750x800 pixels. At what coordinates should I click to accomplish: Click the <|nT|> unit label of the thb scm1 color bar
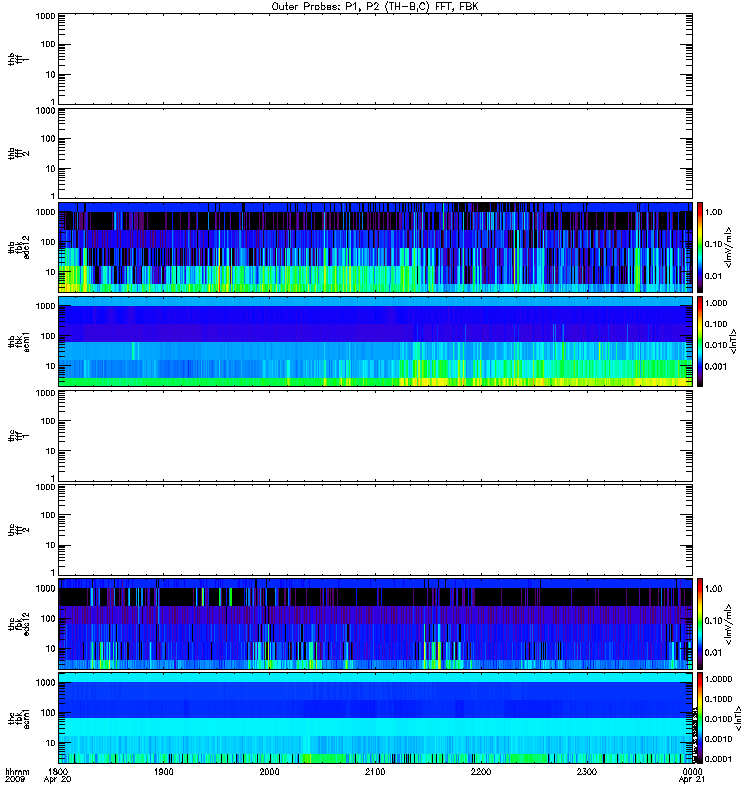733,341
